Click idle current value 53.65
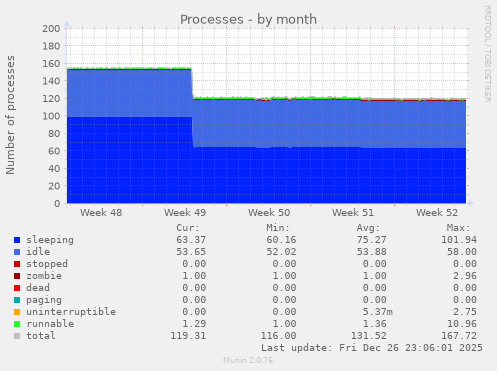This screenshot has width=497, height=371. pyautogui.click(x=191, y=252)
